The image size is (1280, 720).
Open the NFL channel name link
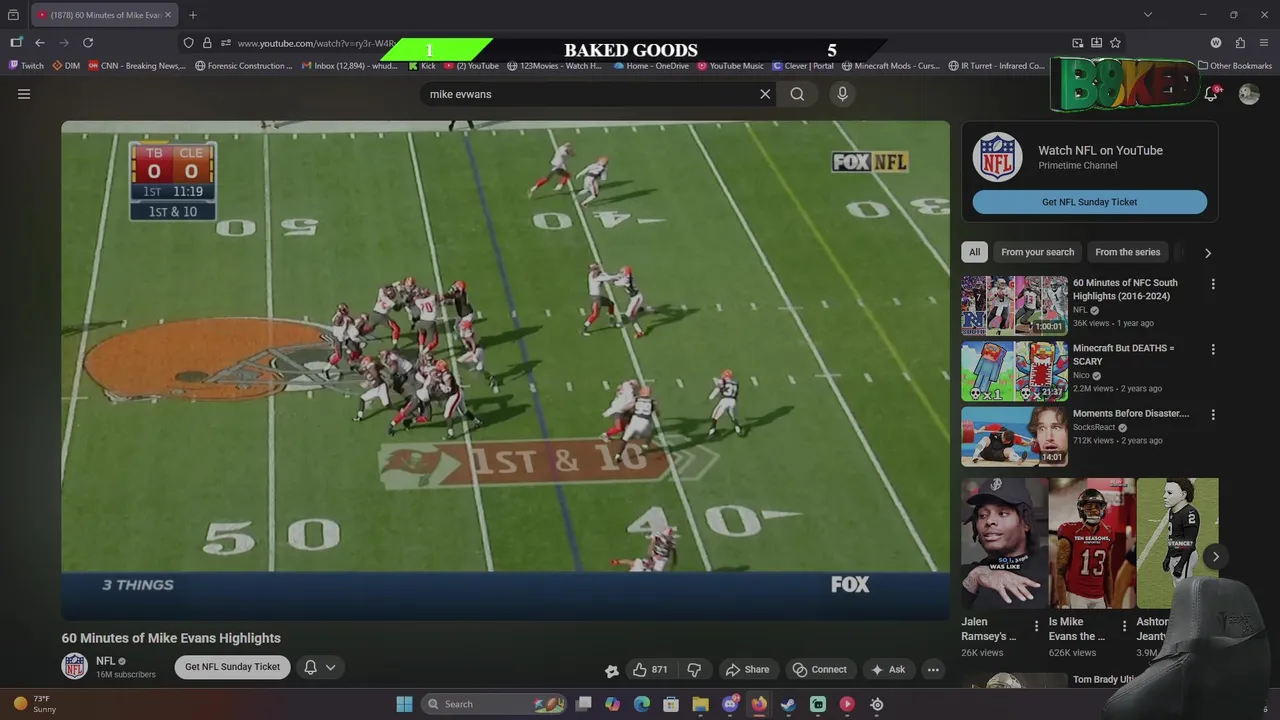[x=105, y=661]
